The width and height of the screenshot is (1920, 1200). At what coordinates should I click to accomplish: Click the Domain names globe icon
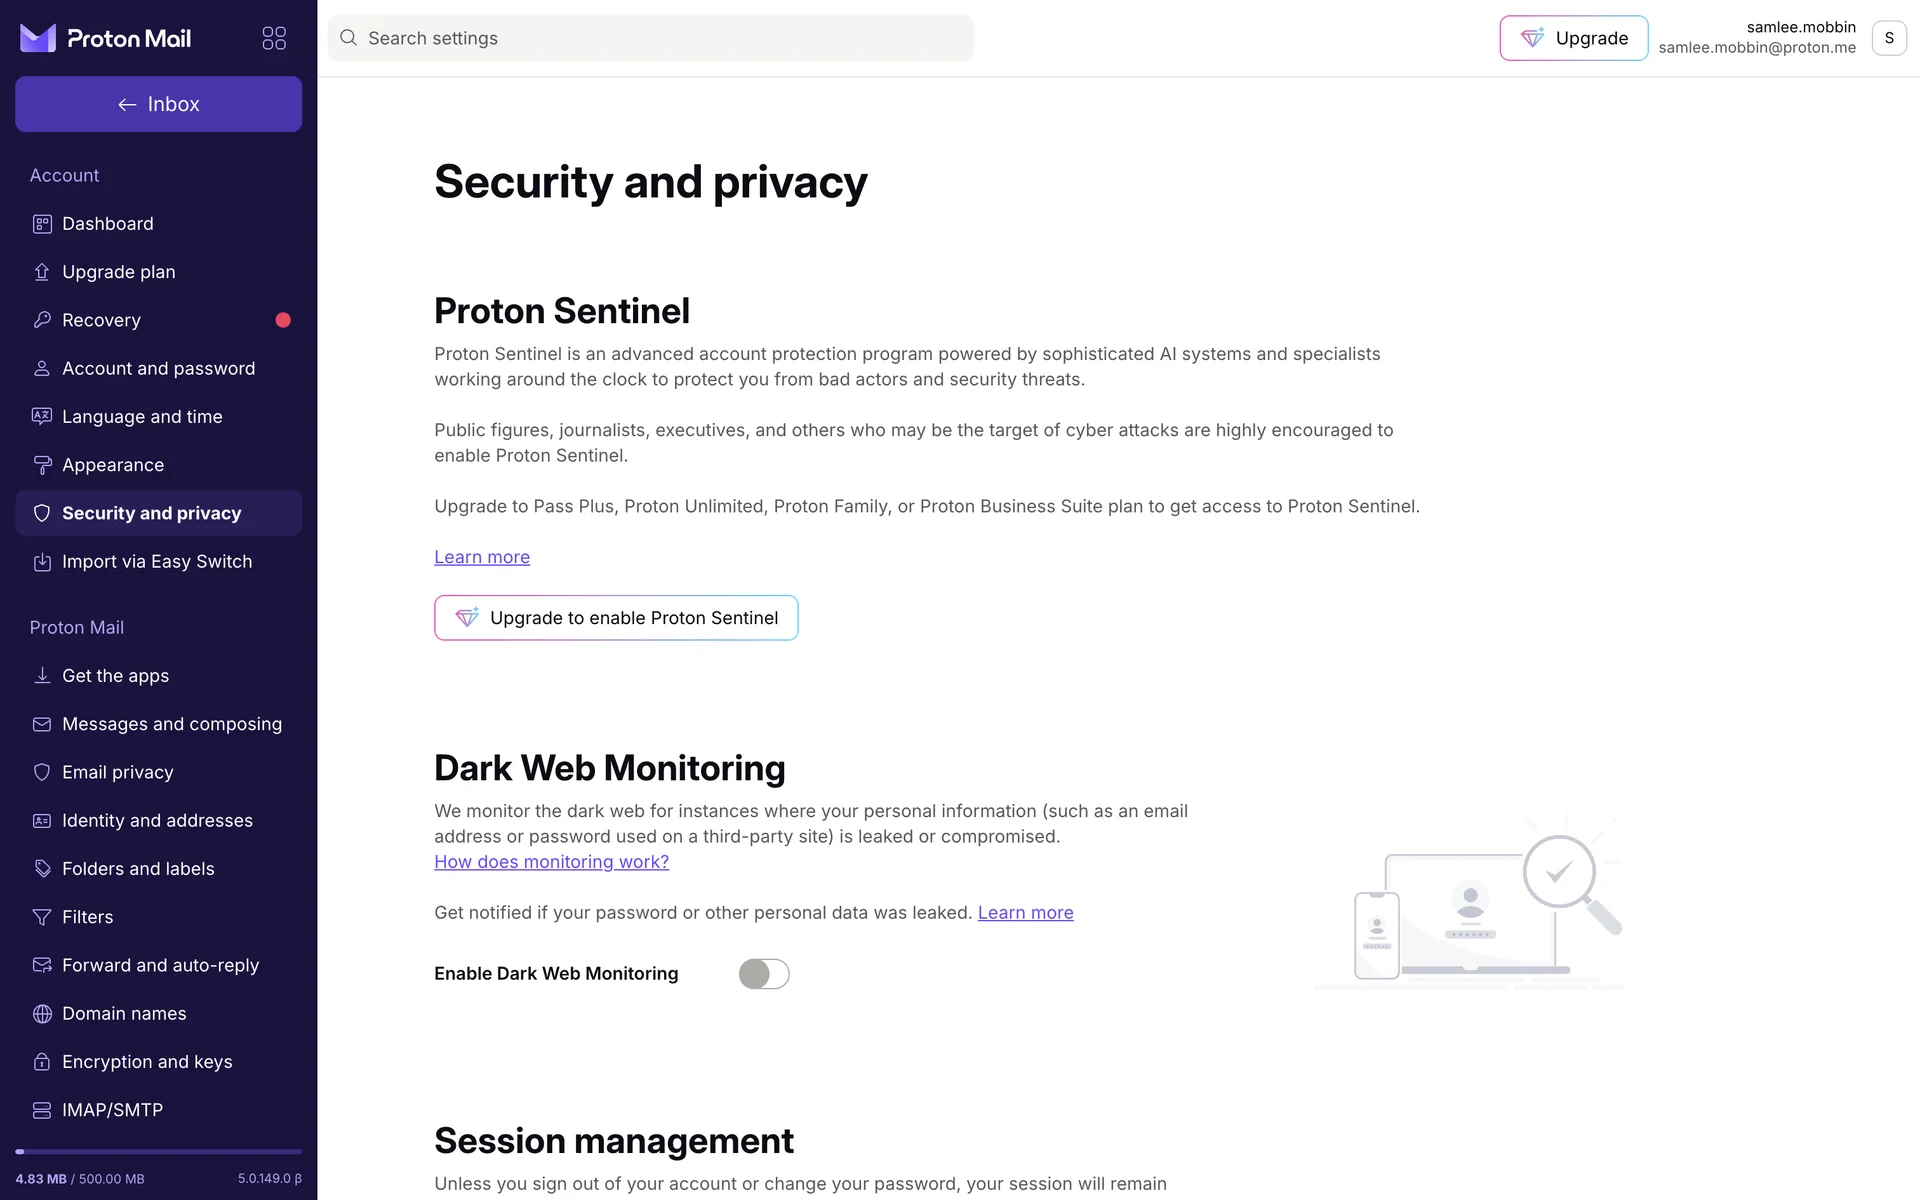click(x=42, y=1014)
